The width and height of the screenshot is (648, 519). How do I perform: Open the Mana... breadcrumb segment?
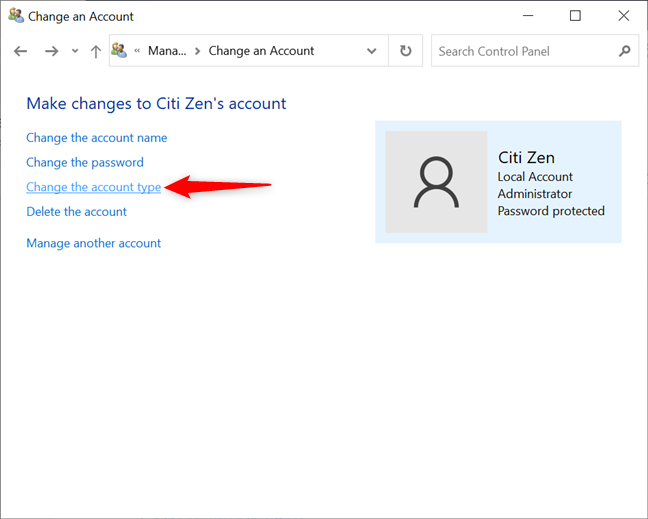click(167, 51)
